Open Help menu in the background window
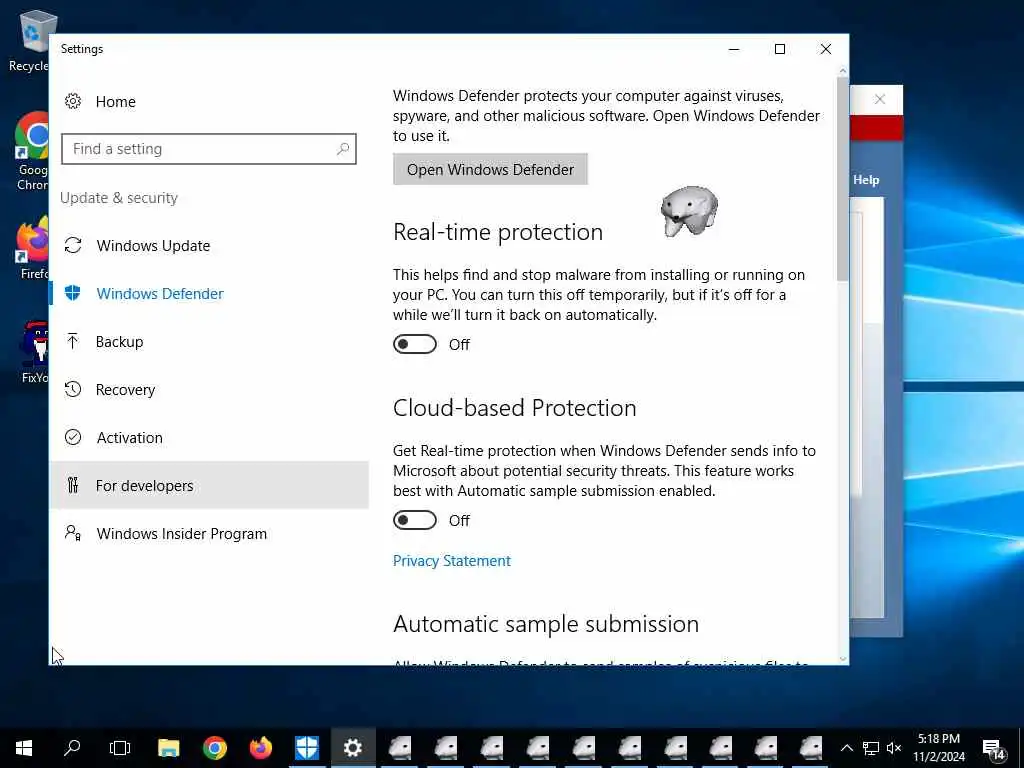Screen dimensions: 1024x768 (866, 180)
